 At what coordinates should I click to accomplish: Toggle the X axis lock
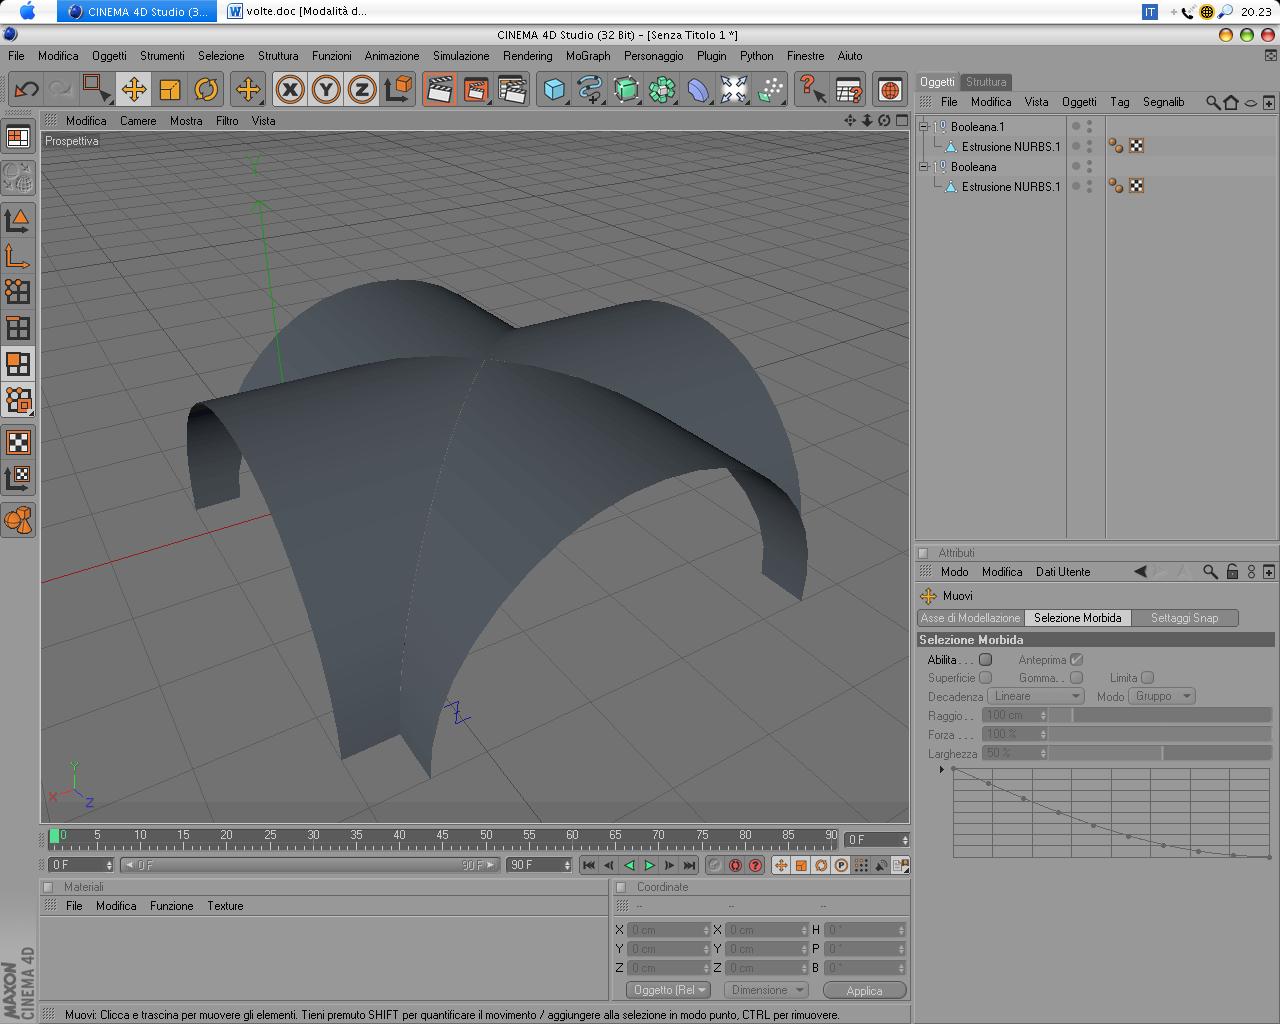[290, 90]
